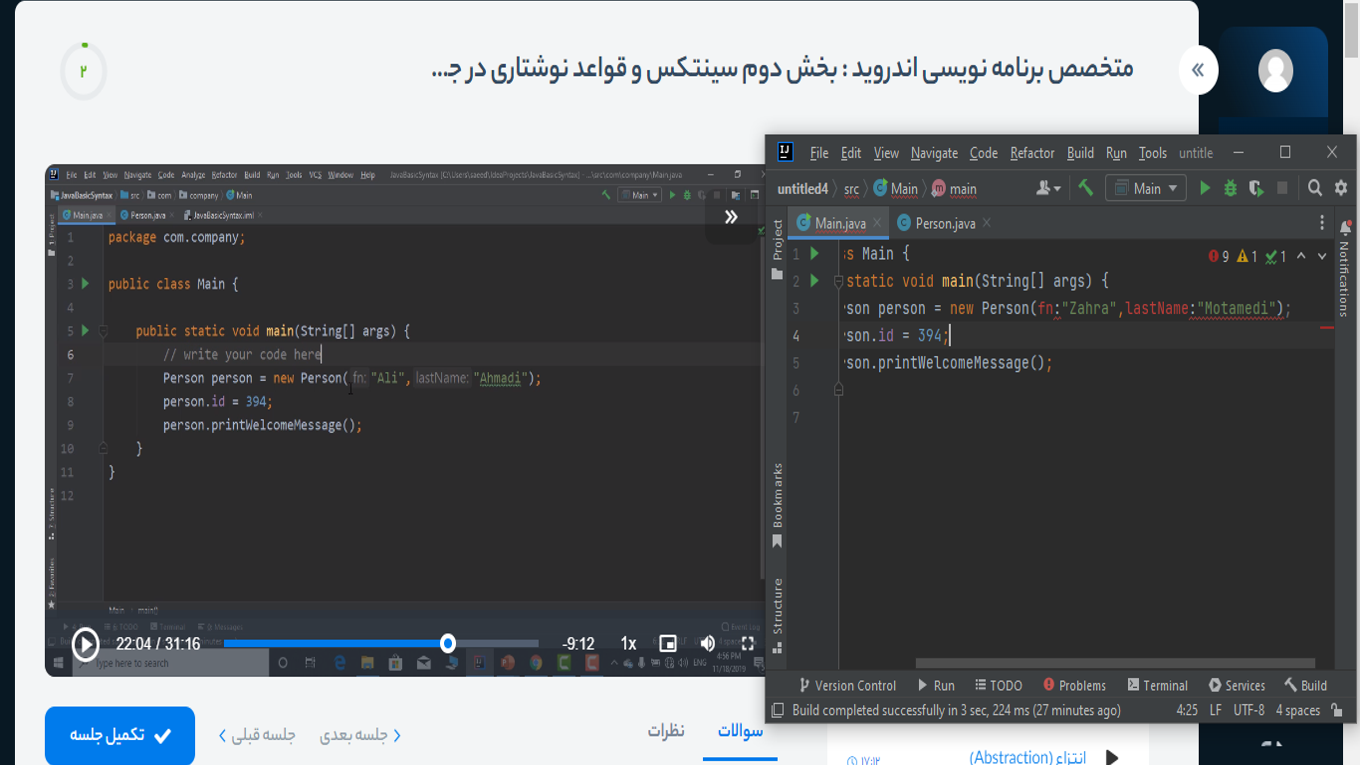Open the Tools menu

(1152, 153)
